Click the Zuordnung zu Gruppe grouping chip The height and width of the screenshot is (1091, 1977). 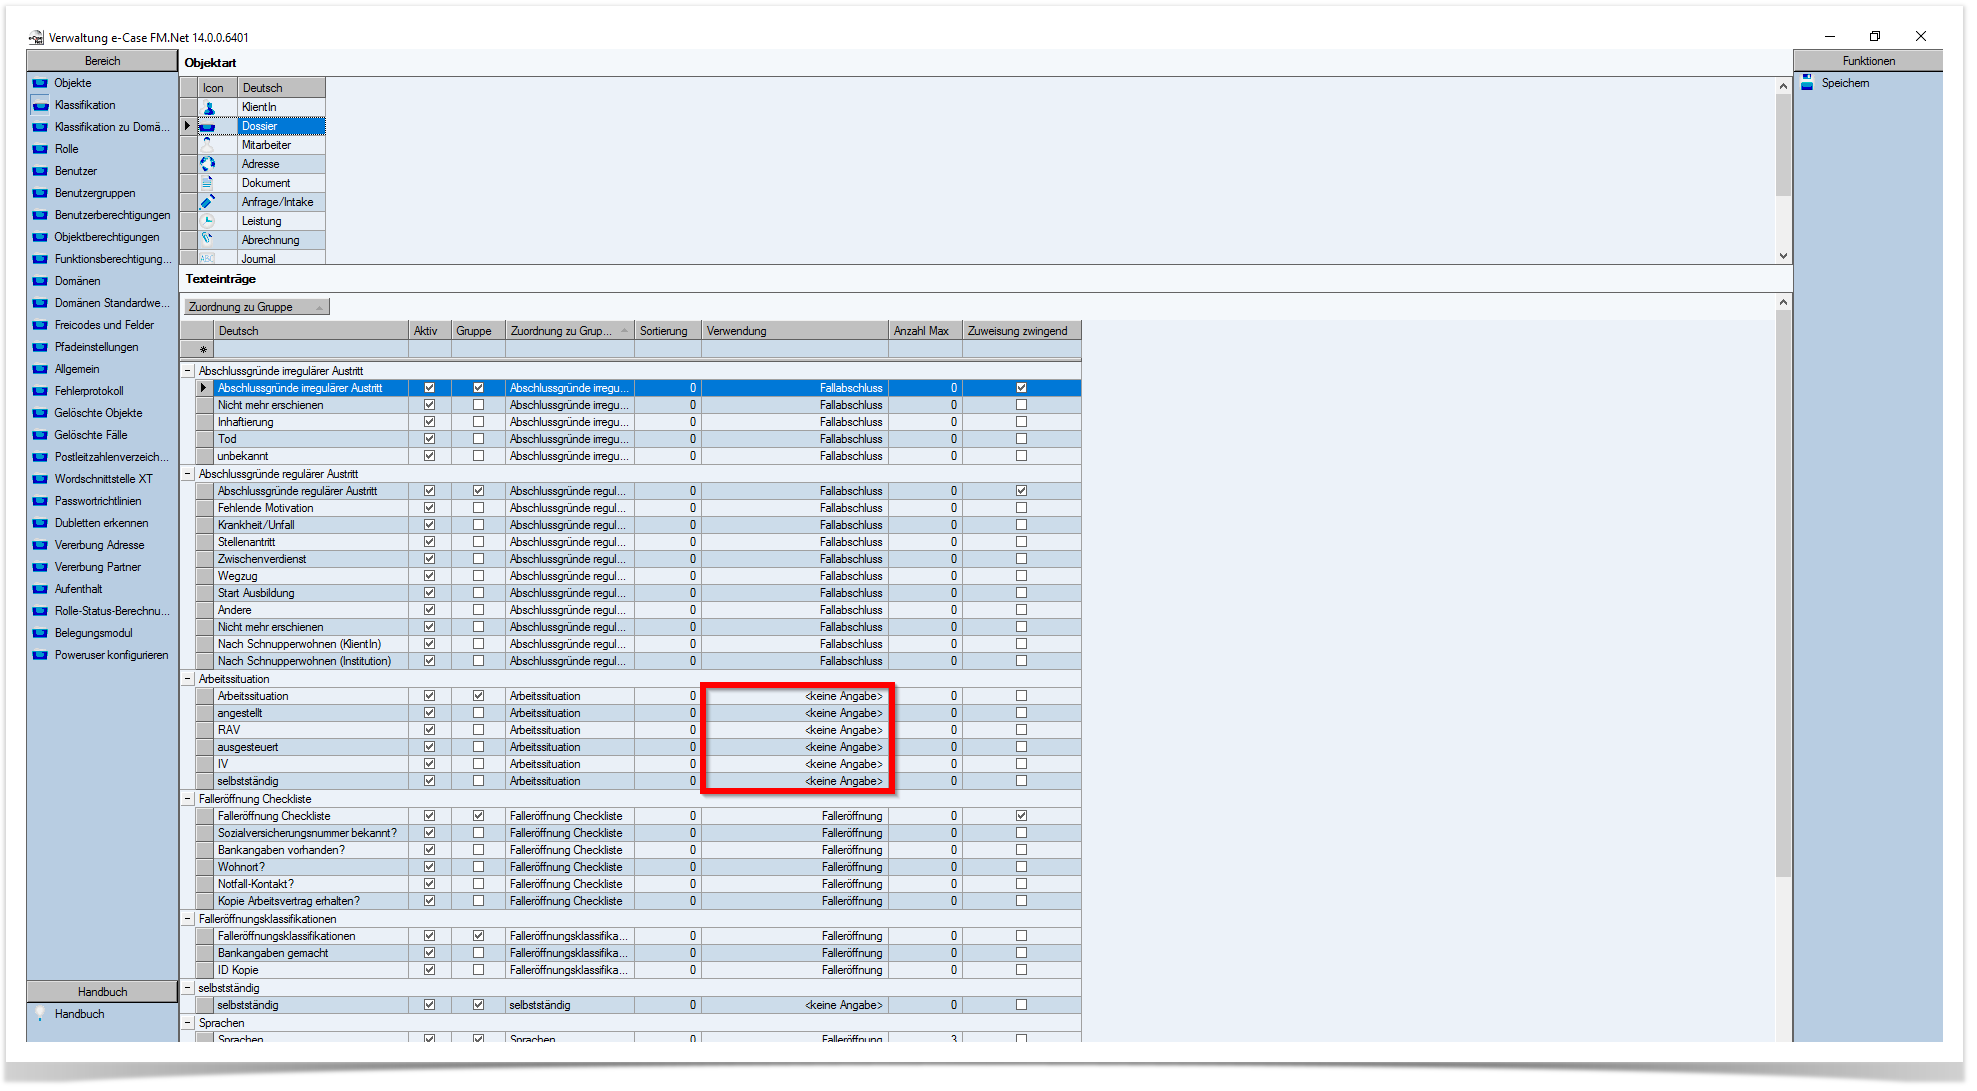coord(257,307)
